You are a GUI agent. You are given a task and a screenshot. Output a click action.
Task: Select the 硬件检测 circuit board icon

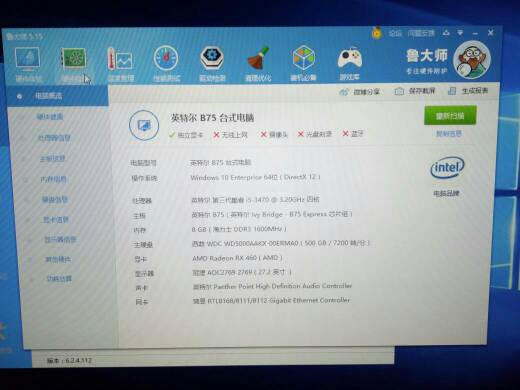click(74, 59)
